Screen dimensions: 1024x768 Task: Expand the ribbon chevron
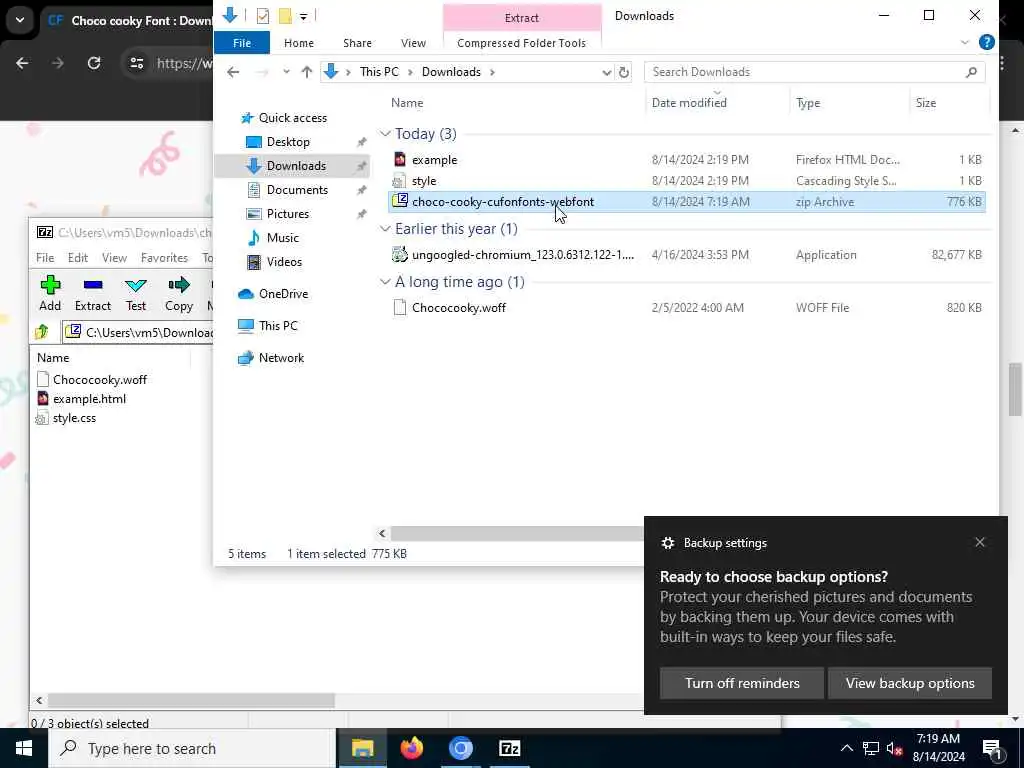(965, 42)
